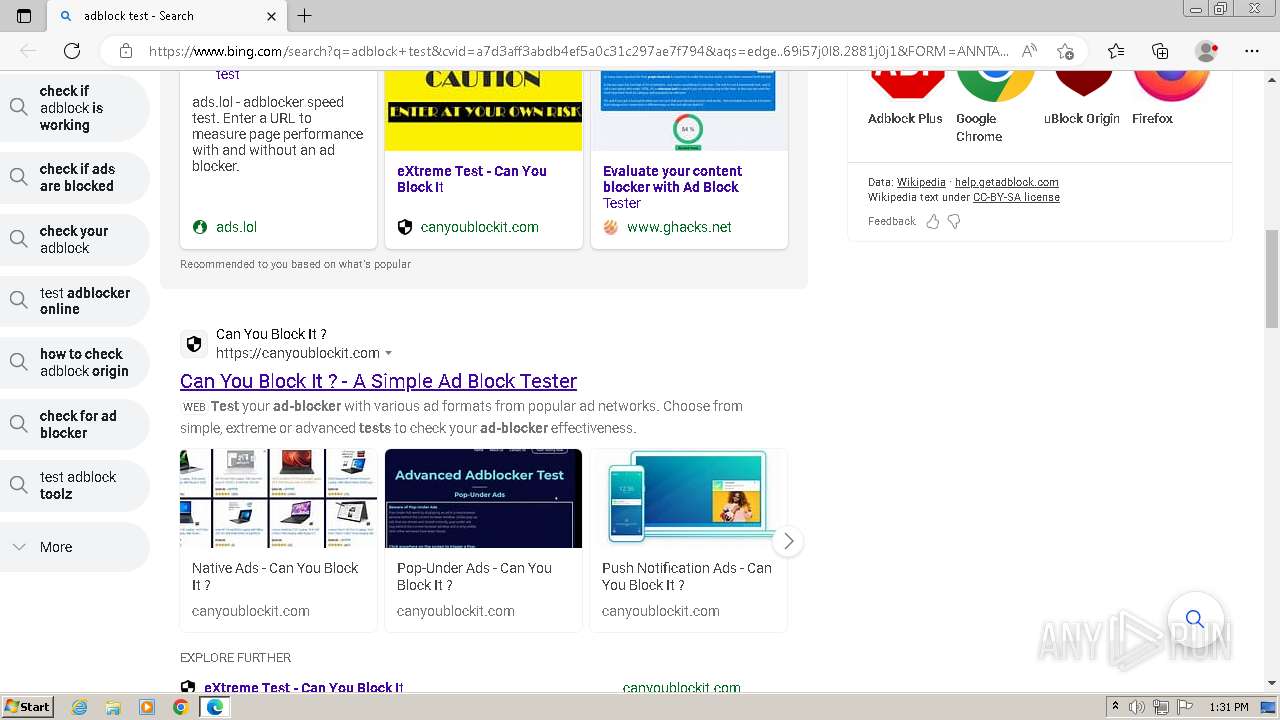The width and height of the screenshot is (1280, 720).
Task: Reload the page with the refresh icon
Action: click(72, 51)
